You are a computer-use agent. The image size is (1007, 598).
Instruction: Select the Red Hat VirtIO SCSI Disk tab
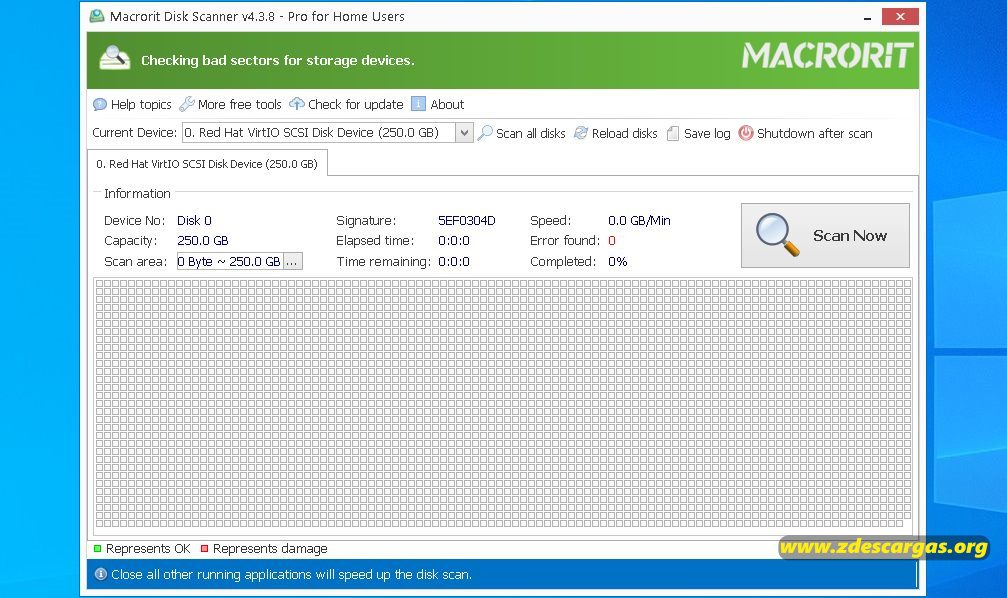pyautogui.click(x=207, y=164)
